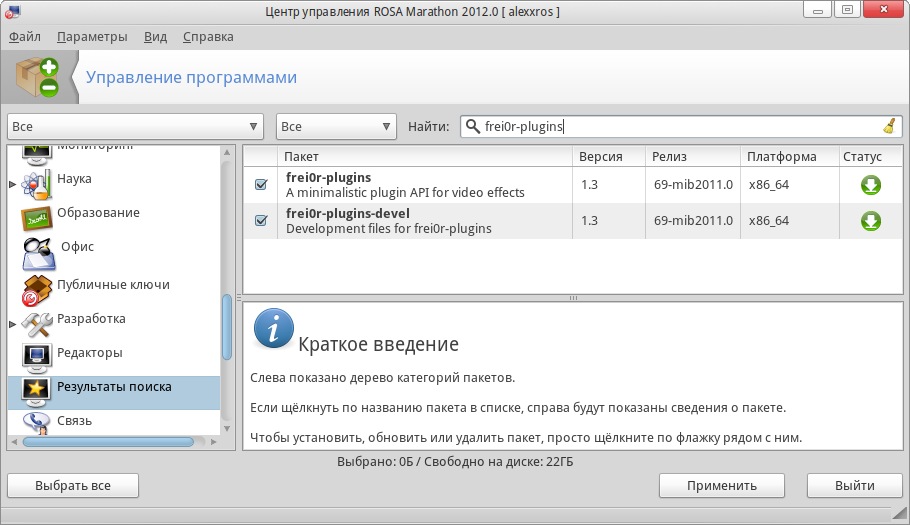
Task: Uncheck the frei0r-plugins-devel package checkbox
Action: coord(261,220)
